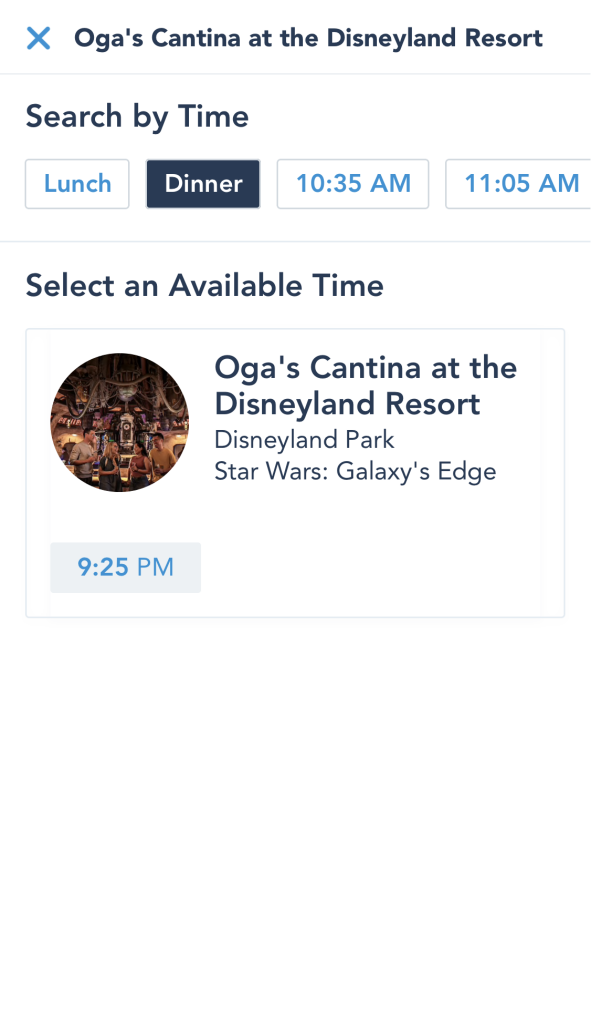
Task: Tap the PM label in the time slot
Action: point(155,567)
